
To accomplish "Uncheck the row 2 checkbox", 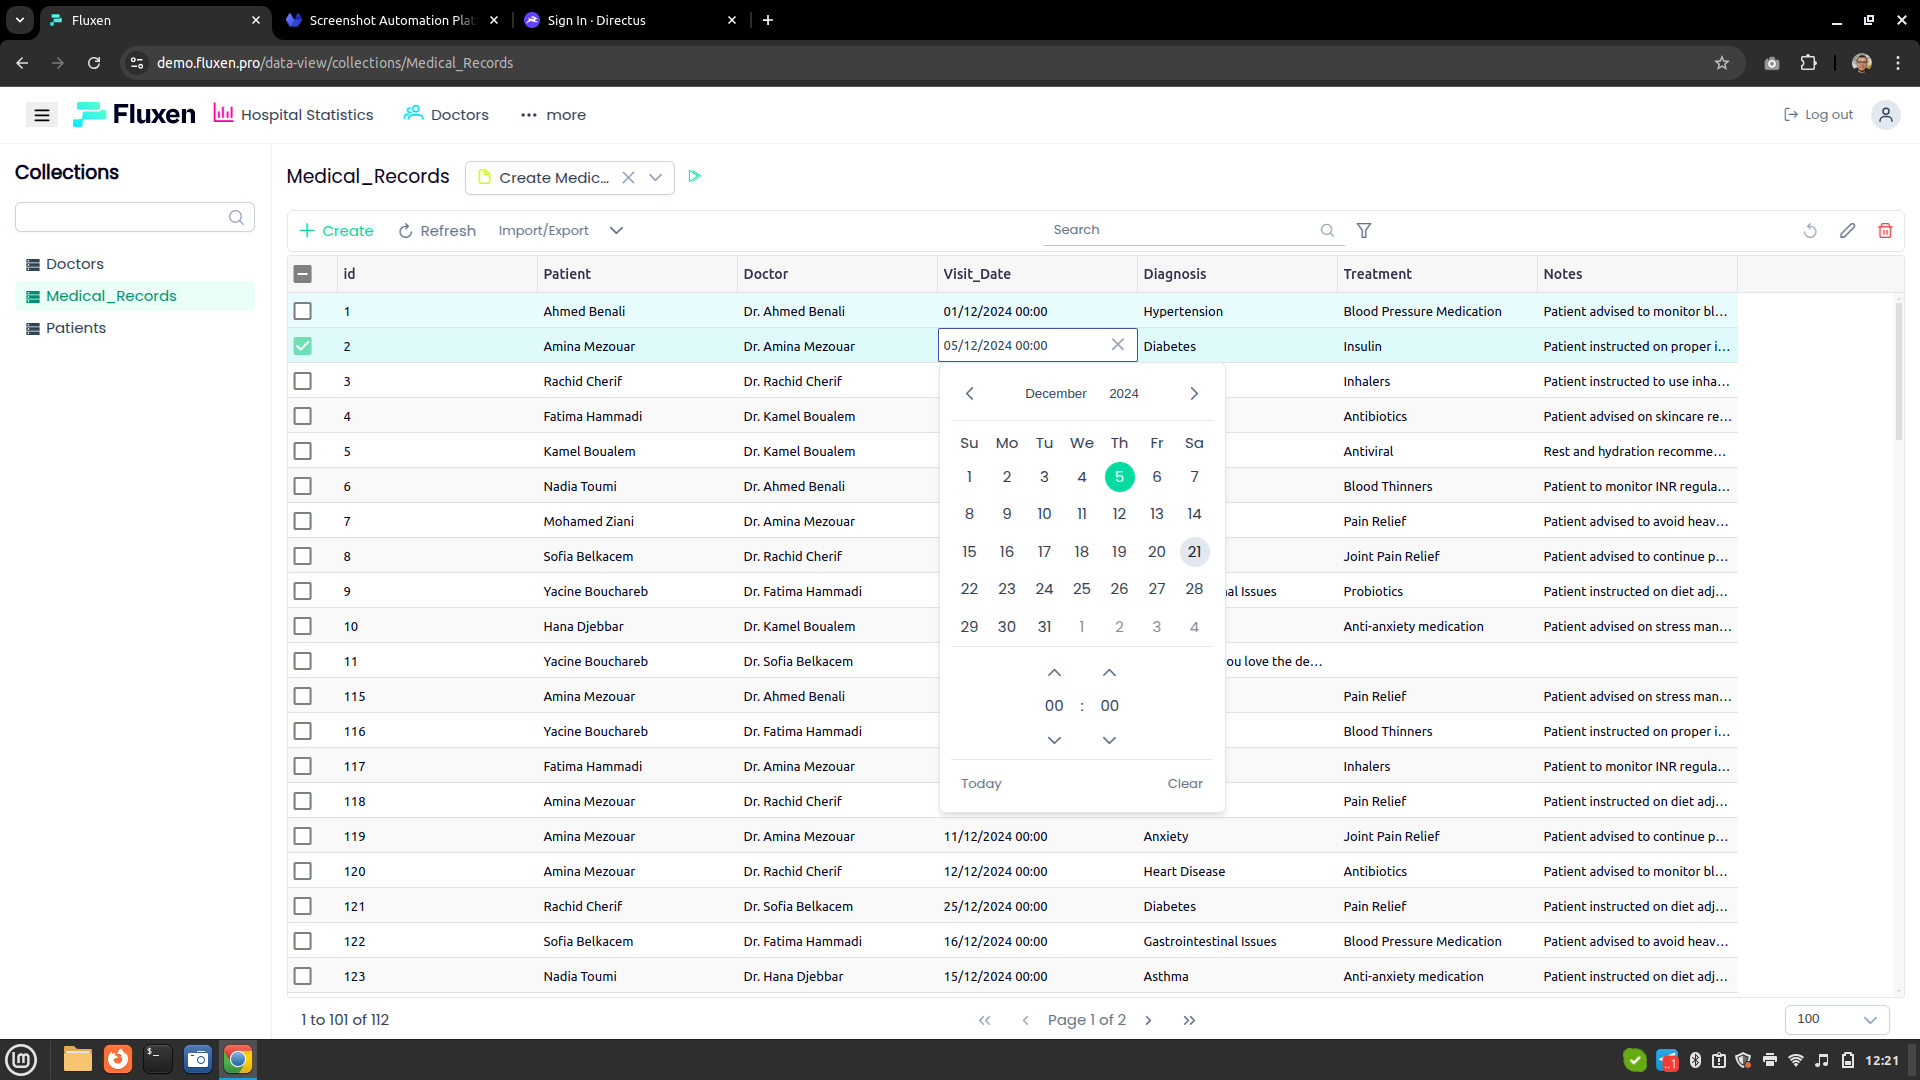I will [x=303, y=346].
